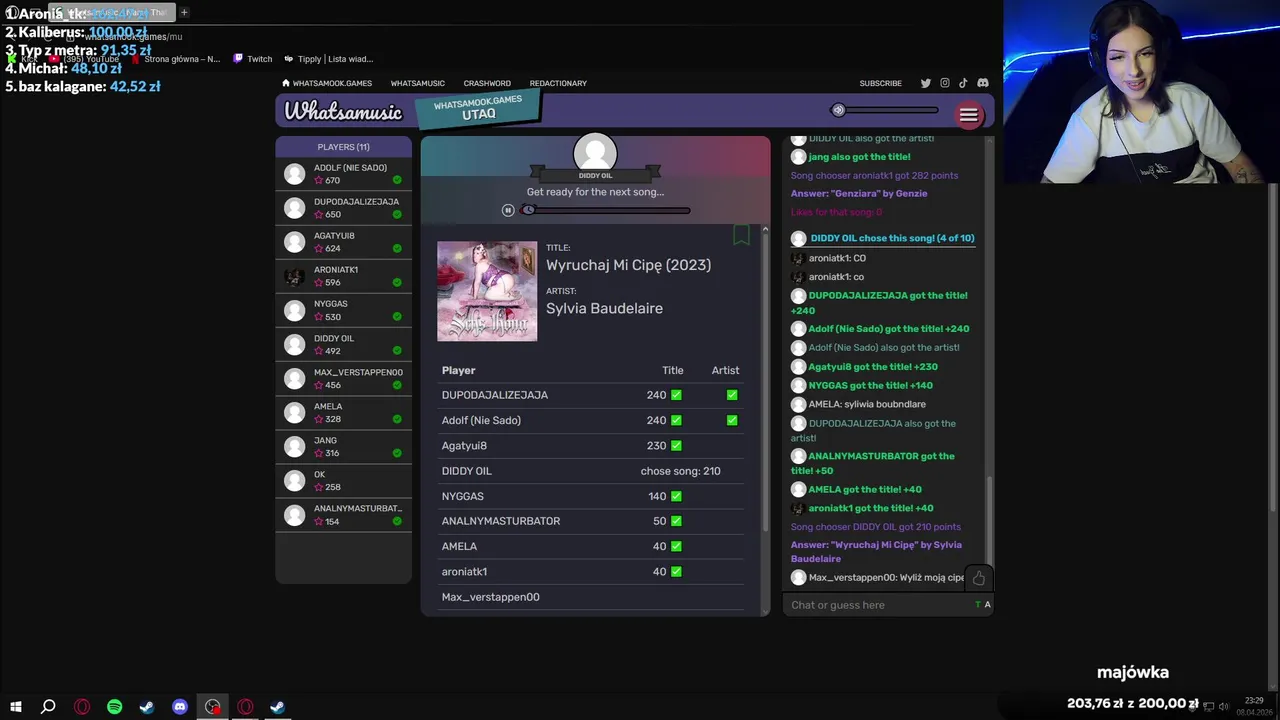This screenshot has height=720, width=1280.
Task: Switch to OBS in the taskbar
Action: 212,707
